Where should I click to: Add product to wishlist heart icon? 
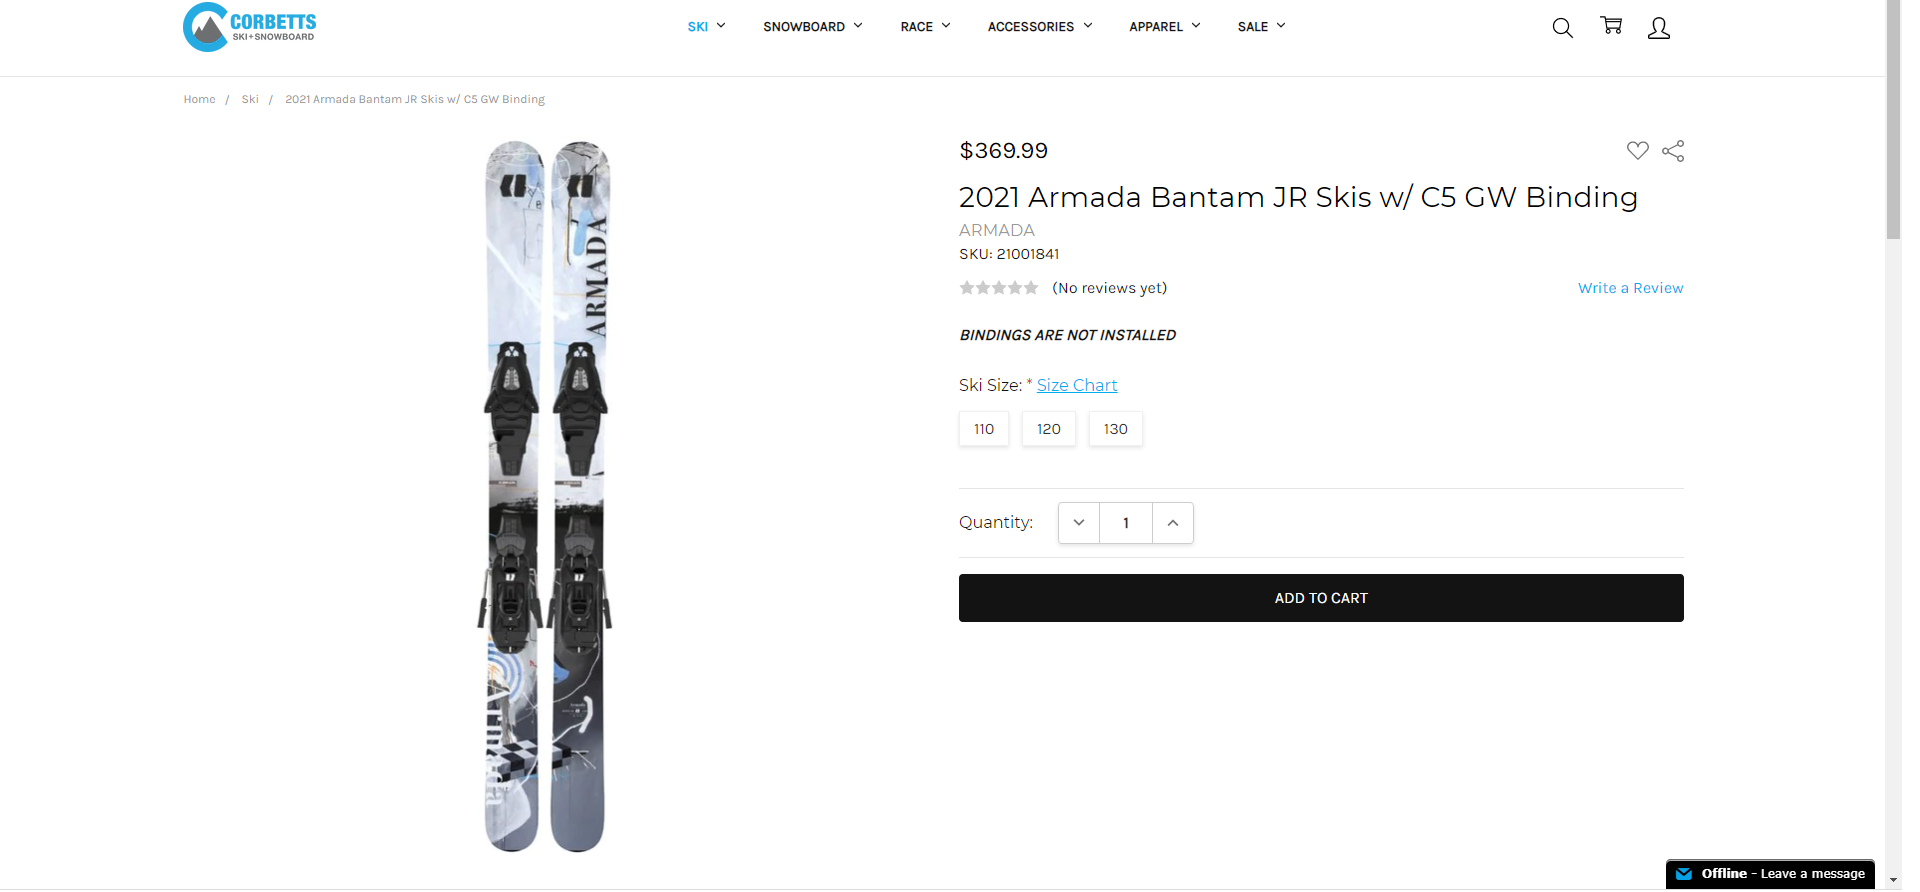1638,150
